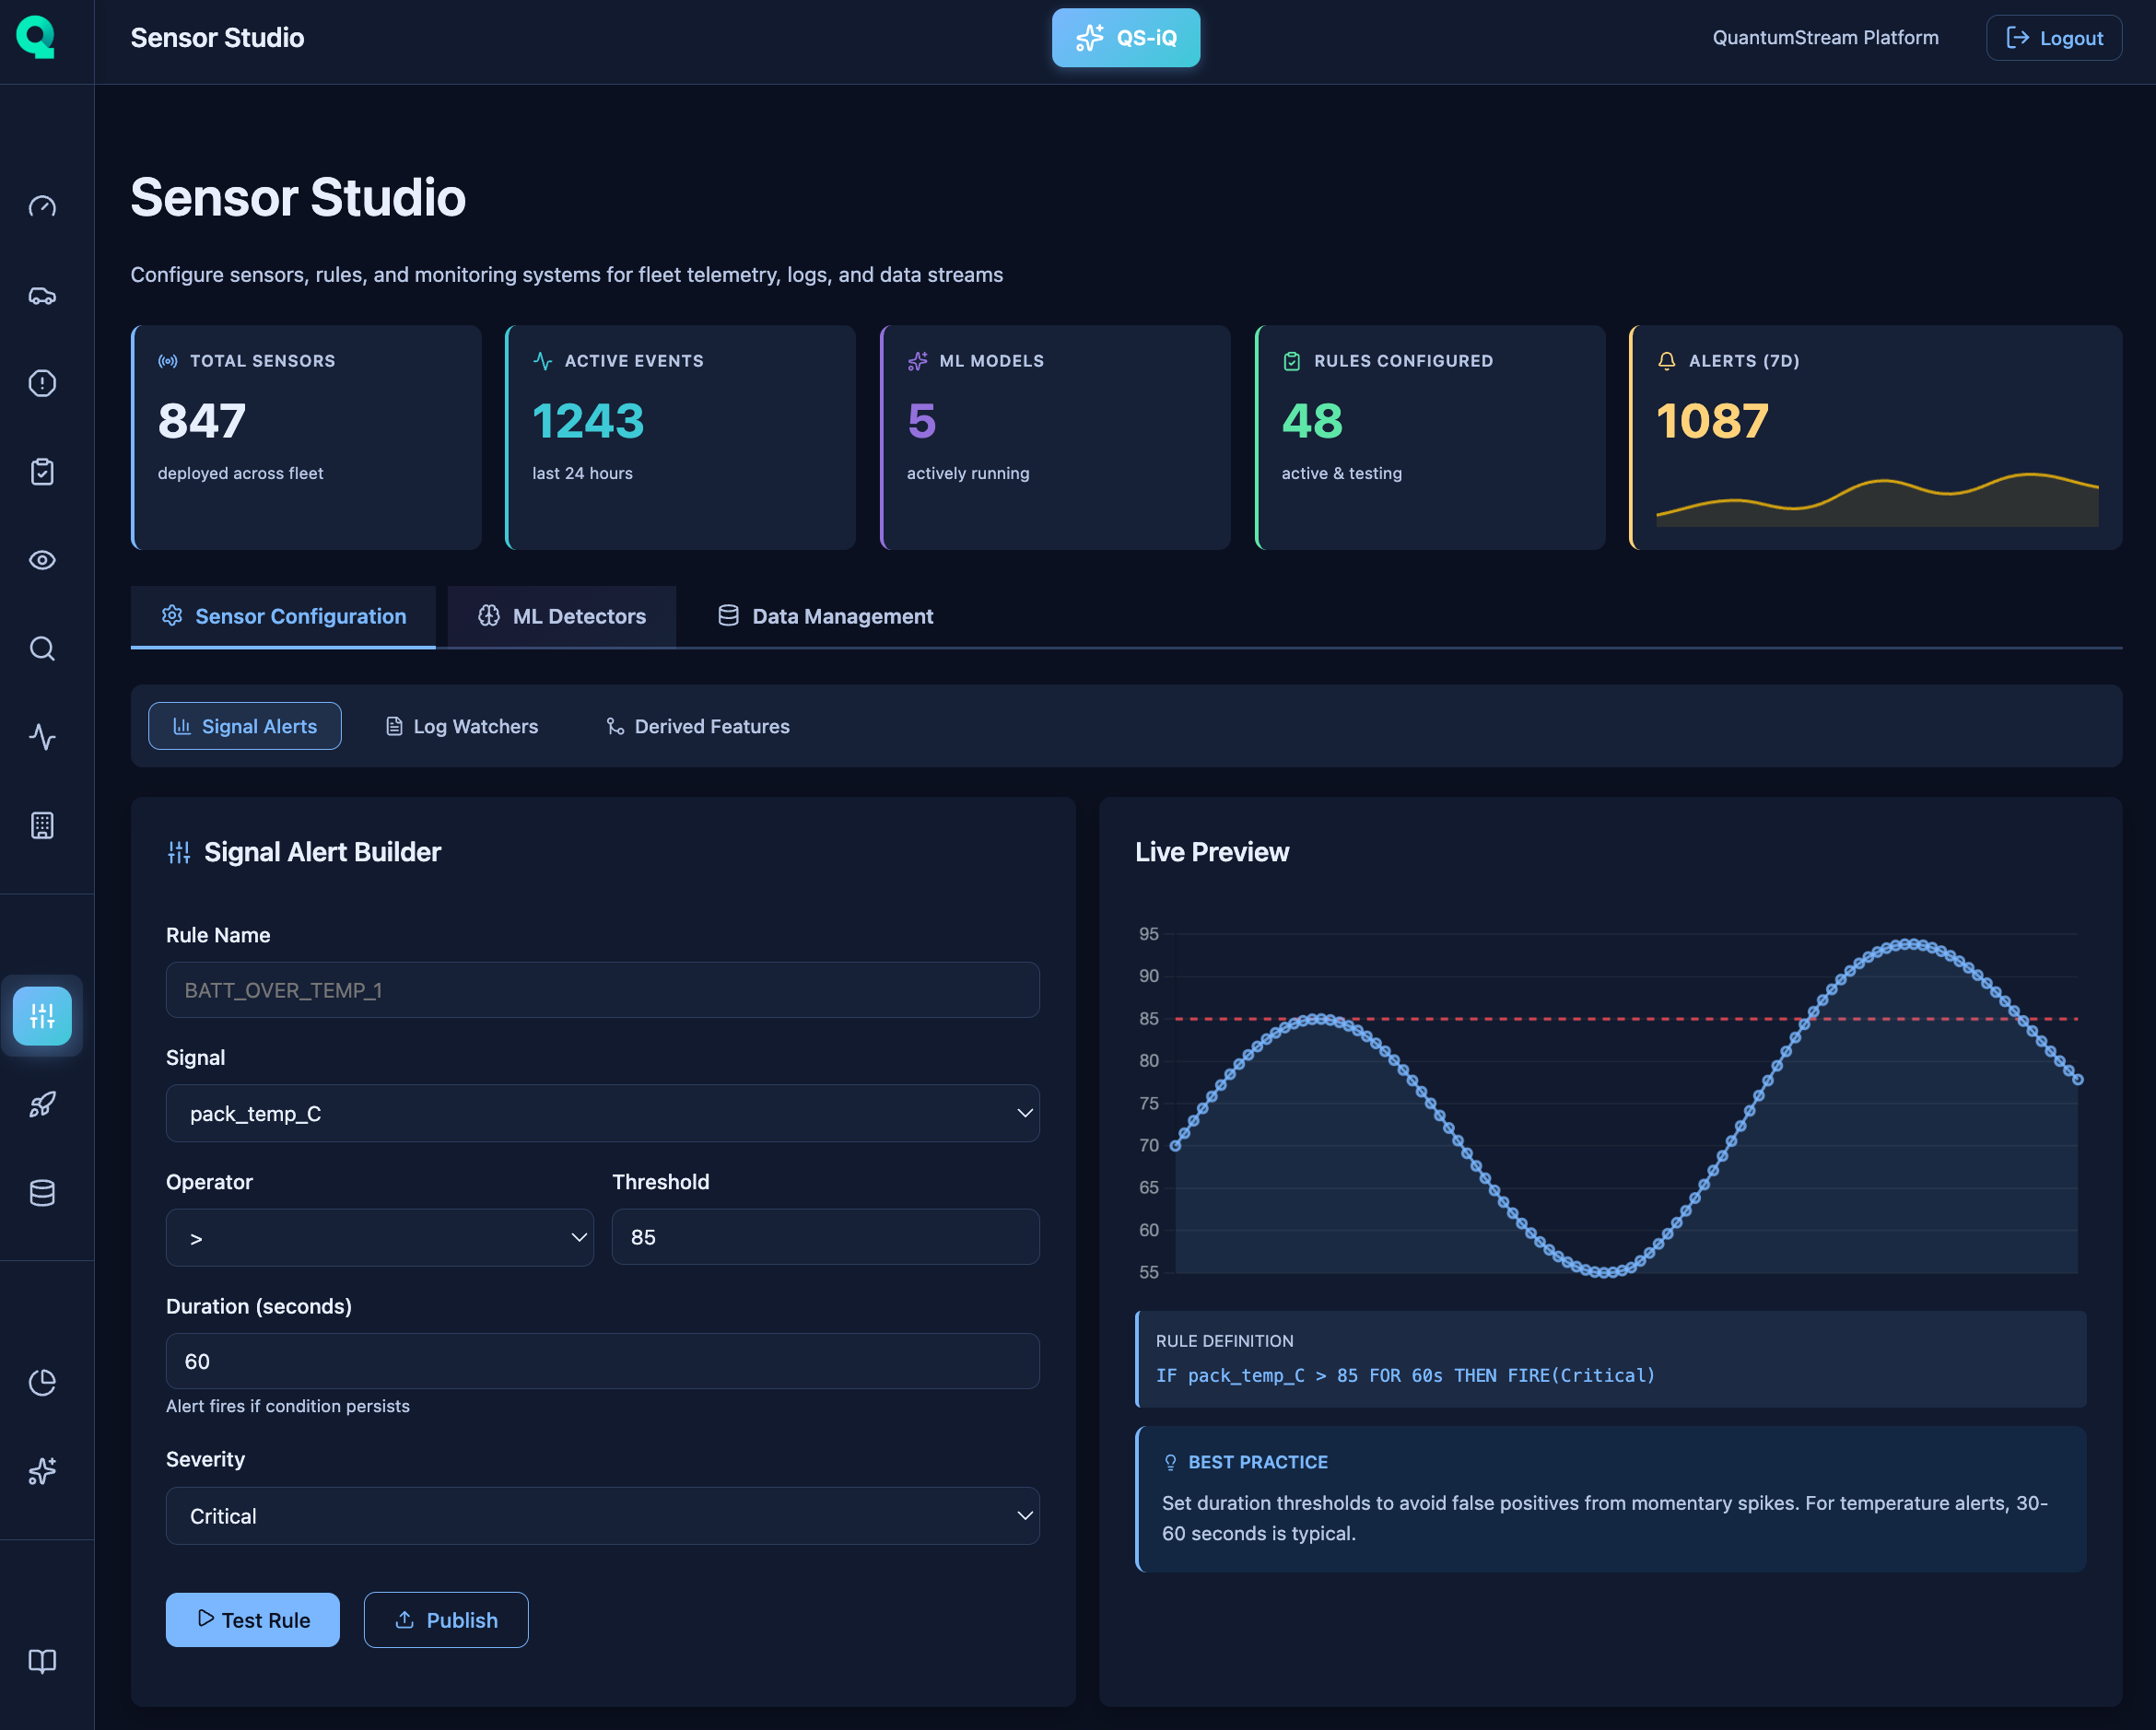The image size is (2156, 1730).
Task: Switch to the ML Detectors tab
Action: click(x=561, y=616)
